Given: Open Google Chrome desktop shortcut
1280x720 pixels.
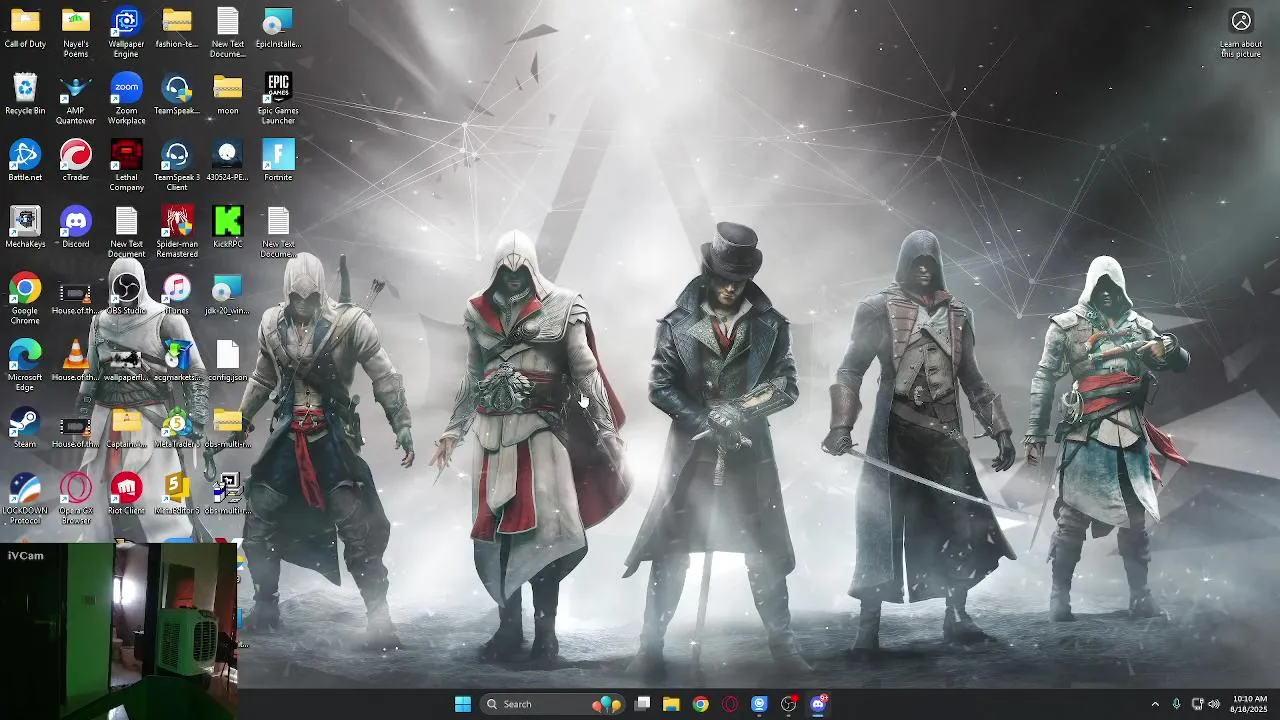Looking at the screenshot, I should click(25, 300).
